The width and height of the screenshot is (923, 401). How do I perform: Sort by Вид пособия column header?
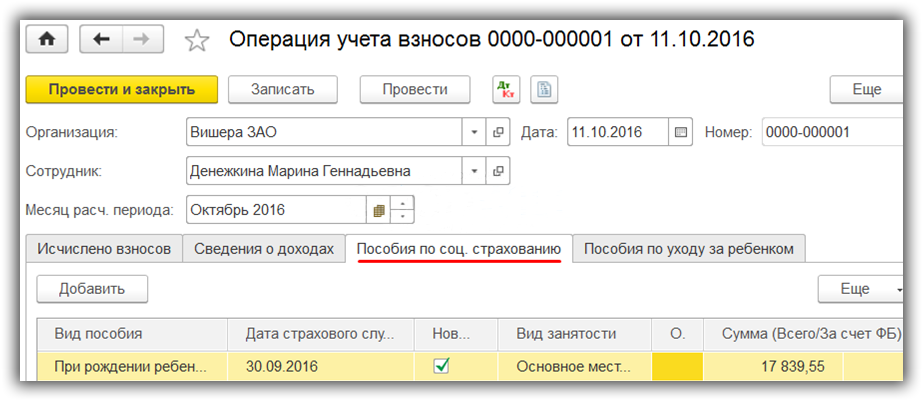133,334
